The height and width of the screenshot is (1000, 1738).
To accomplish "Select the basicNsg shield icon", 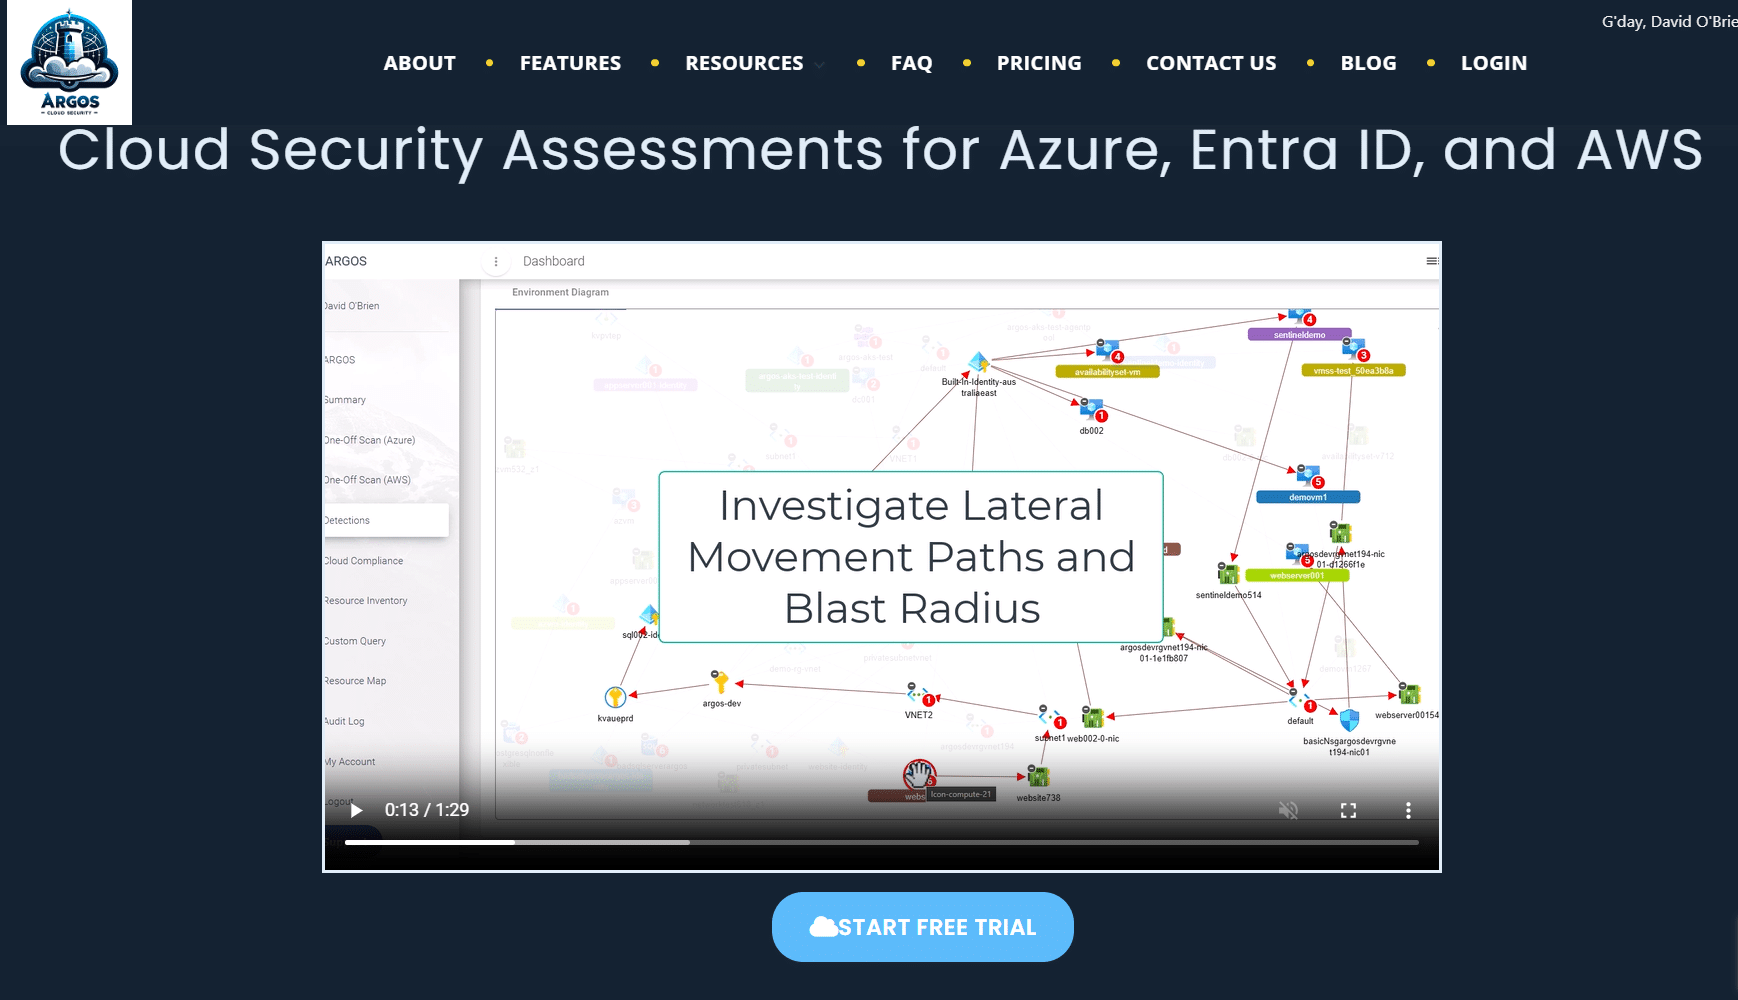I will [1349, 720].
